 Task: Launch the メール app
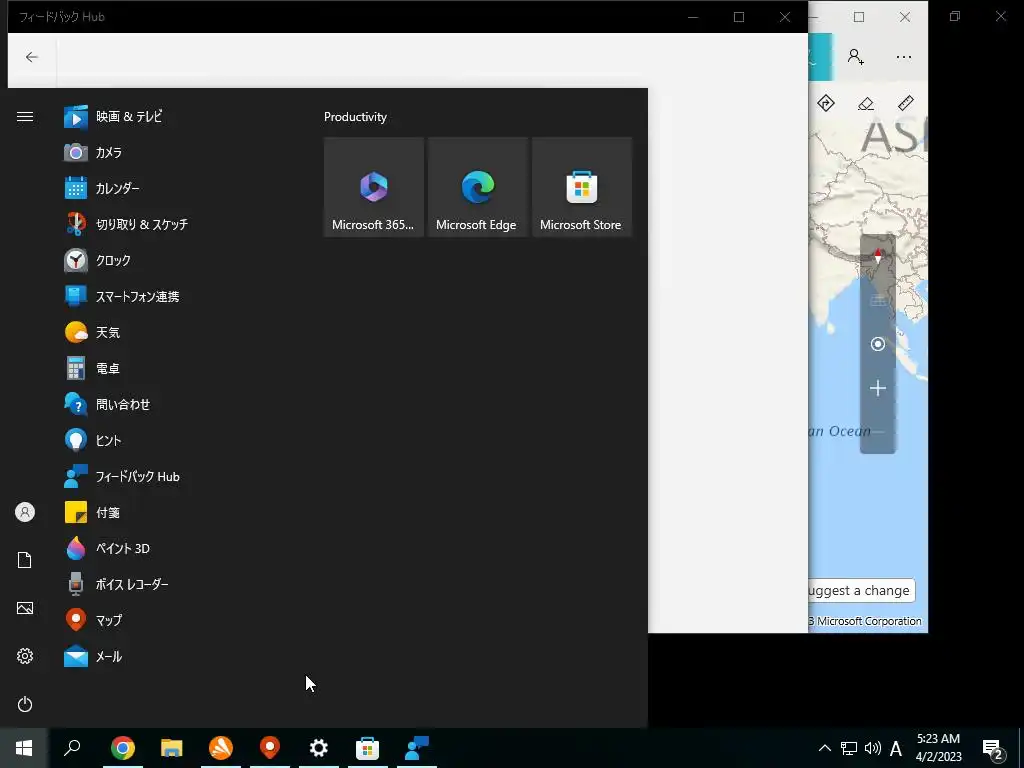coord(176,656)
